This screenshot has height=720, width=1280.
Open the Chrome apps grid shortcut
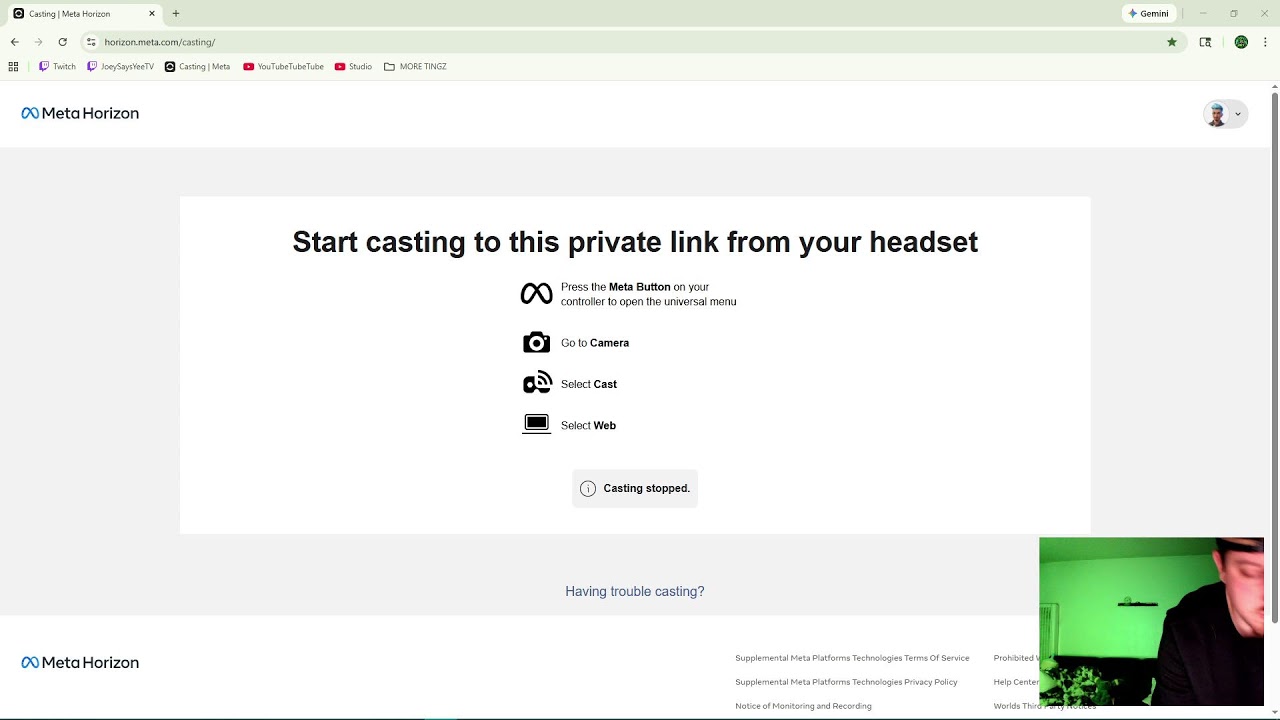pyautogui.click(x=13, y=67)
